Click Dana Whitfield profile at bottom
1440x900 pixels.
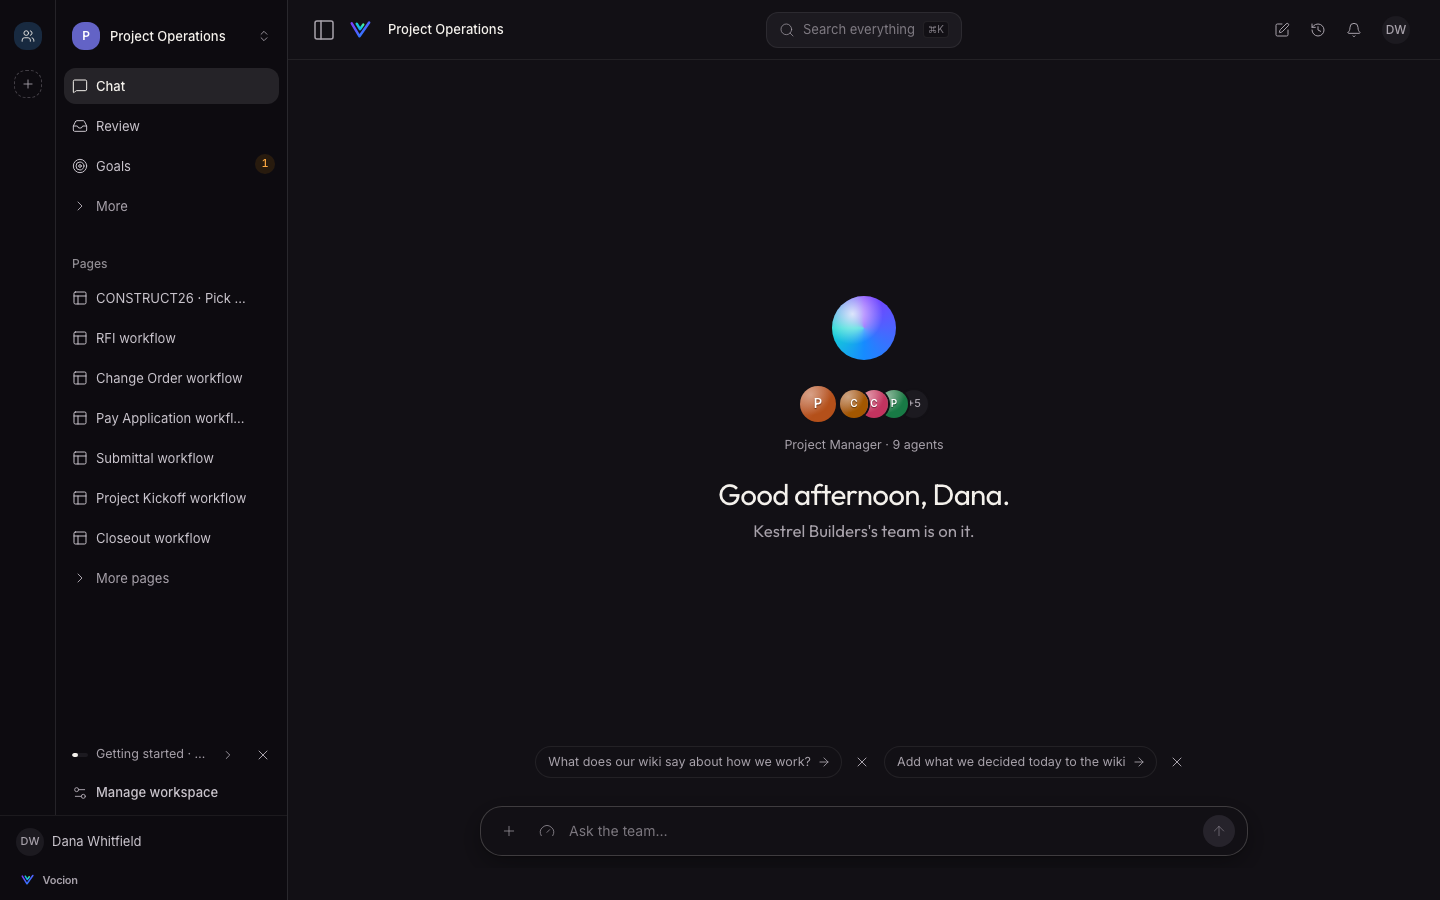80,841
